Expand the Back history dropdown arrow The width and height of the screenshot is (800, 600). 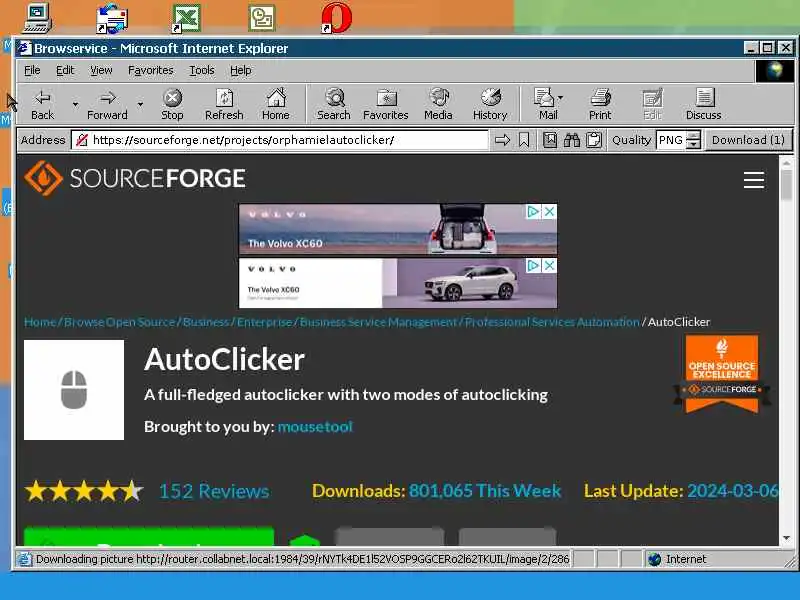[75, 105]
